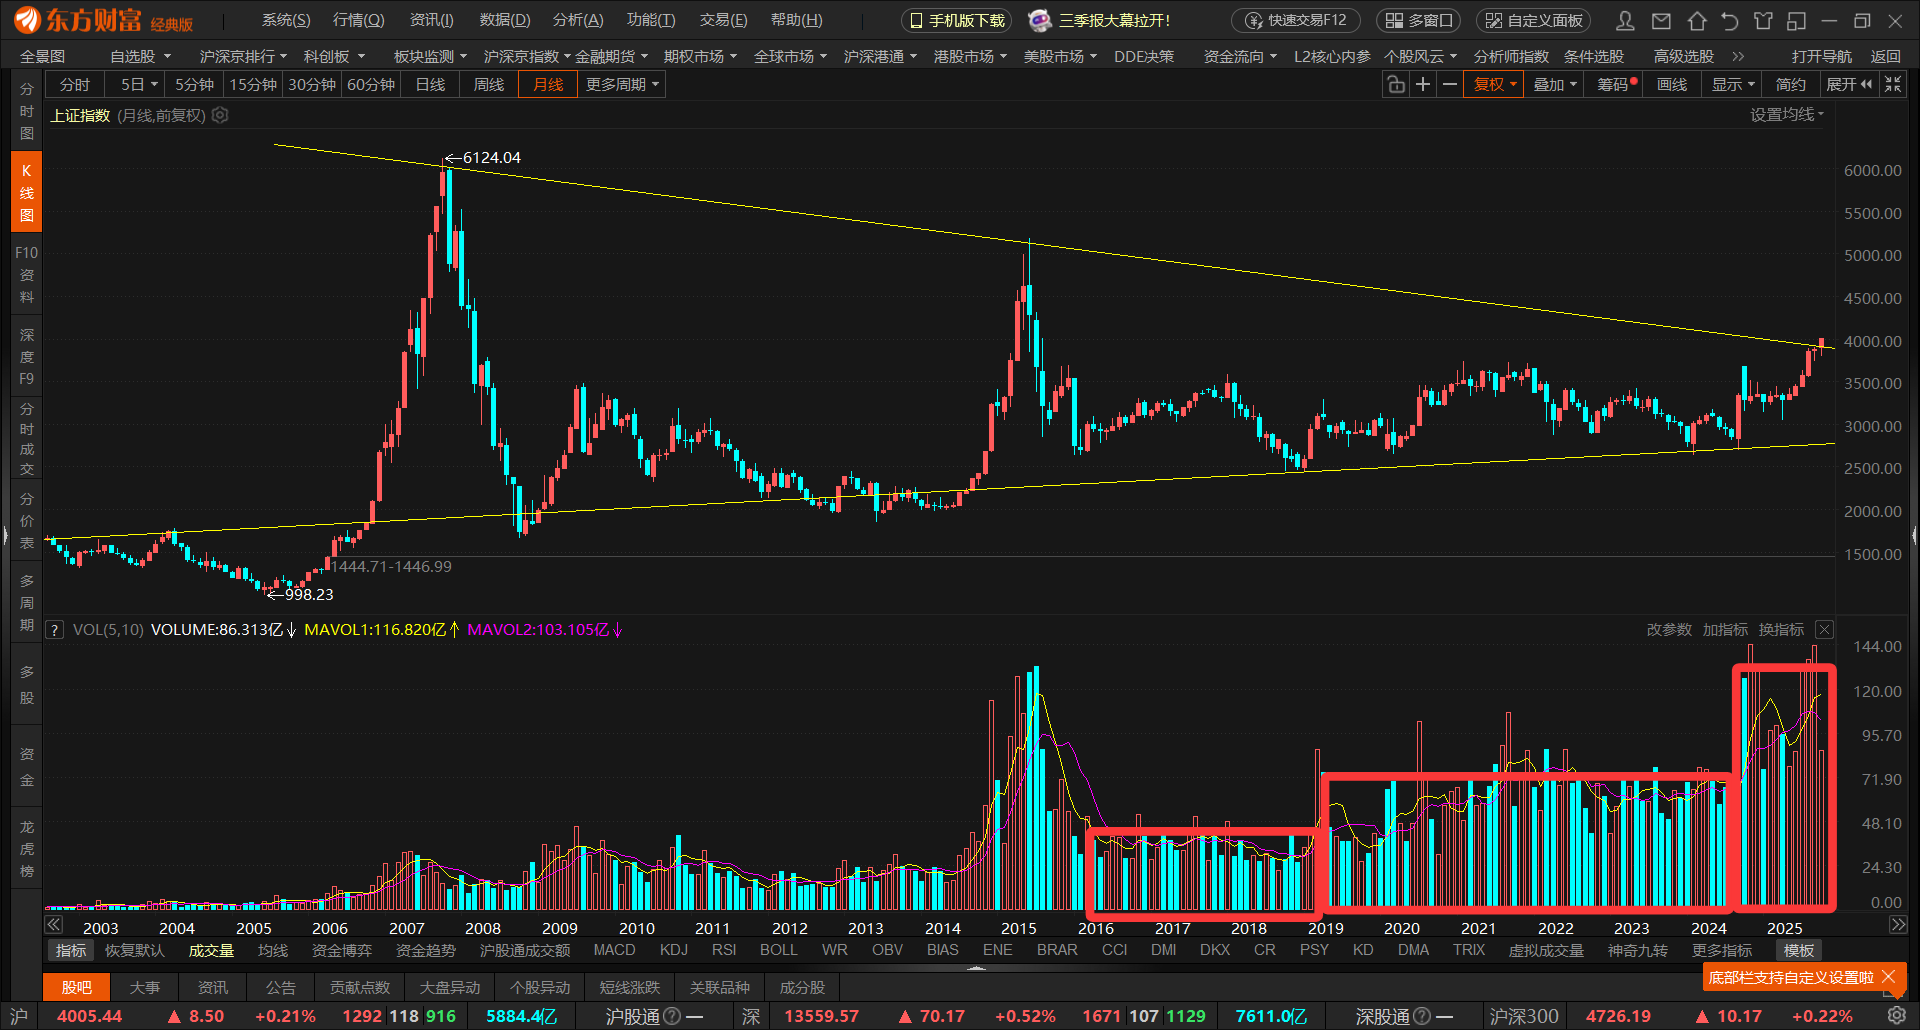Expand the 设置均线 dropdown
Screen dimensions: 1920x1030
[1787, 115]
